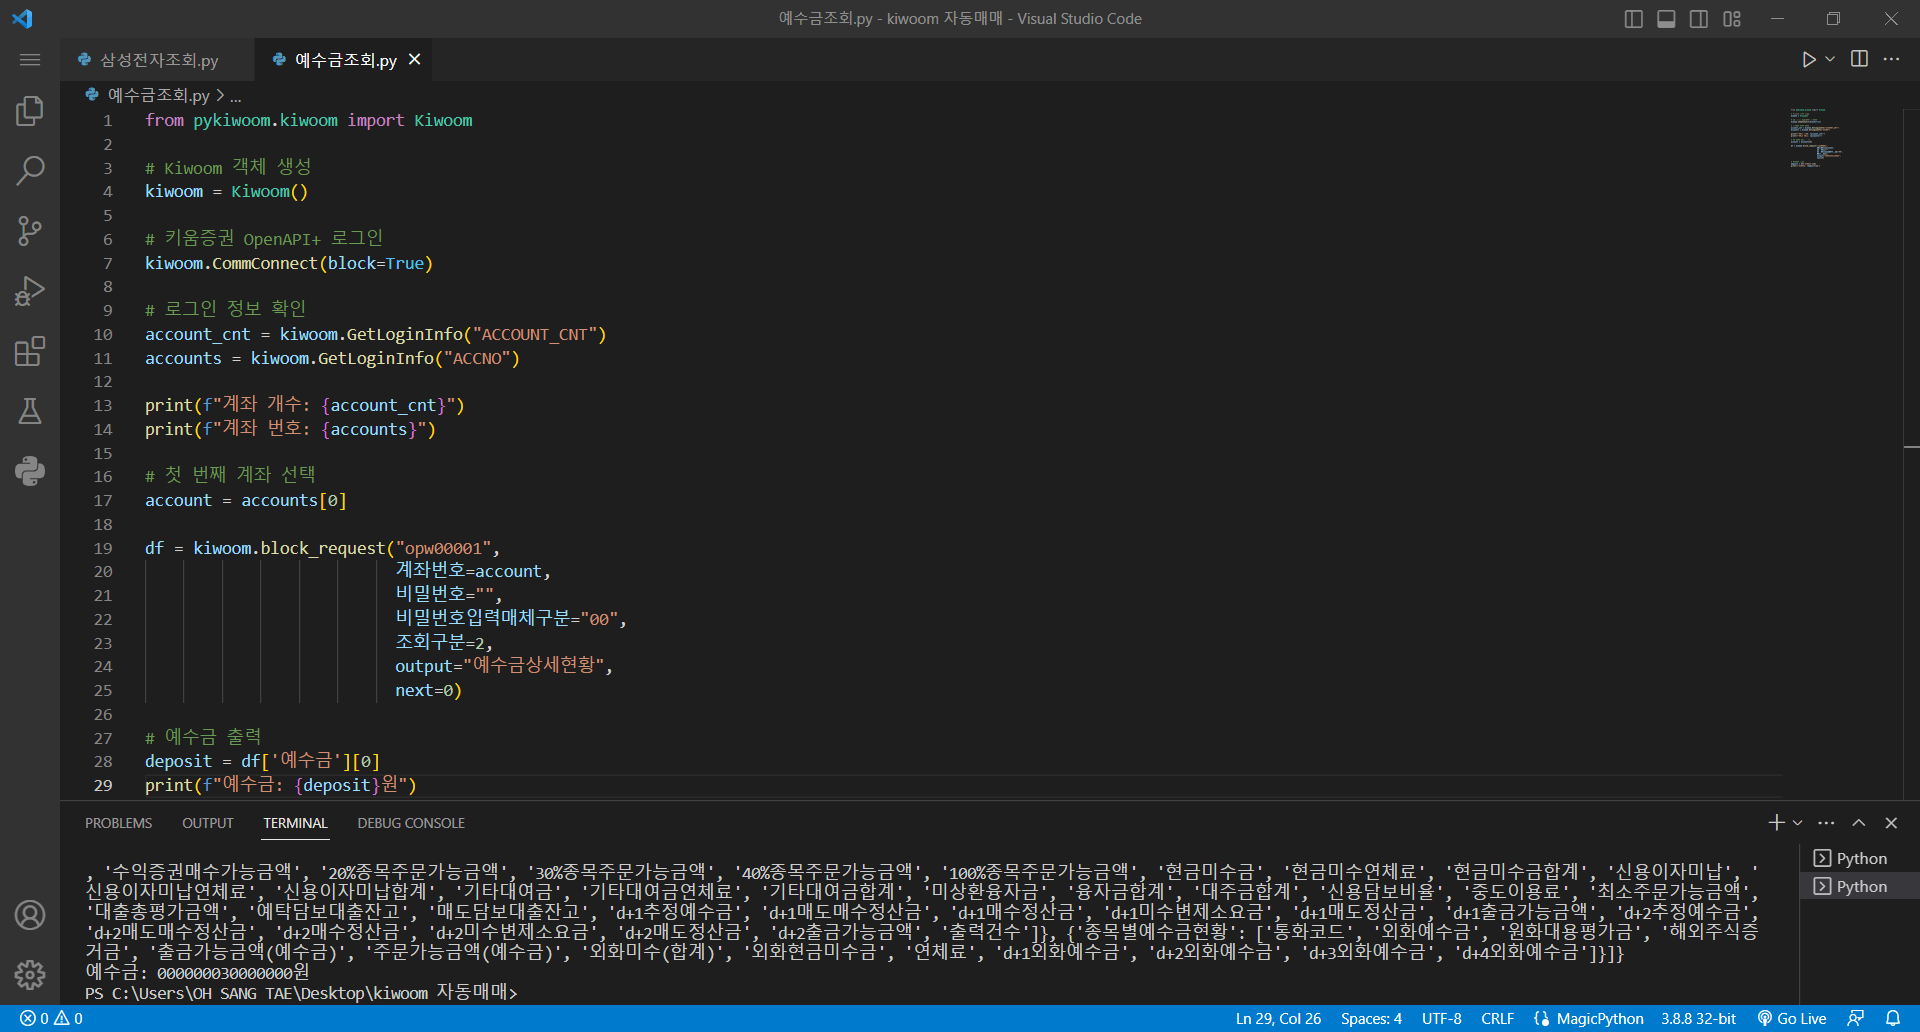Image resolution: width=1920 pixels, height=1032 pixels.
Task: Open the Extensions view
Action: [30, 351]
